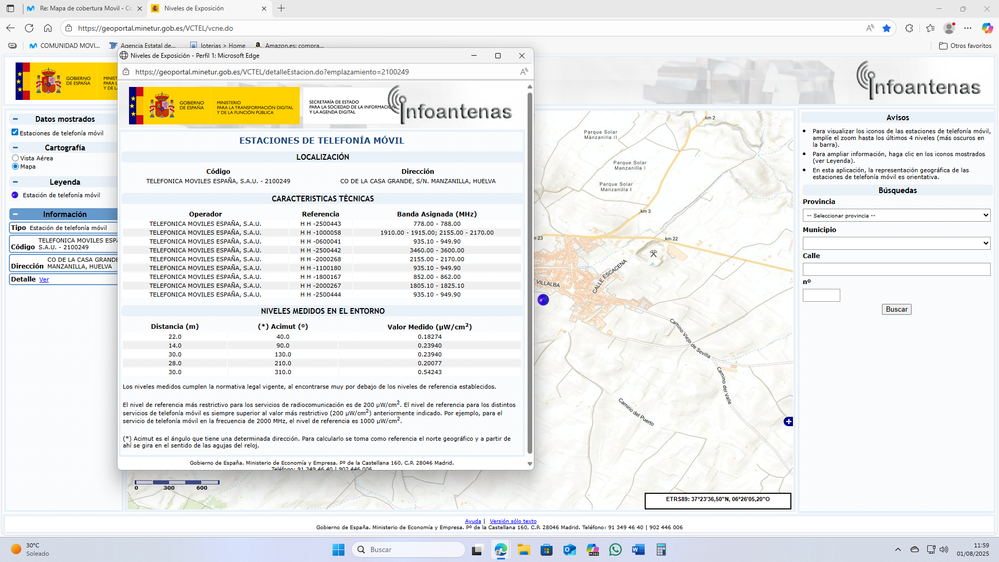Show hidden system tray icons

[898, 549]
